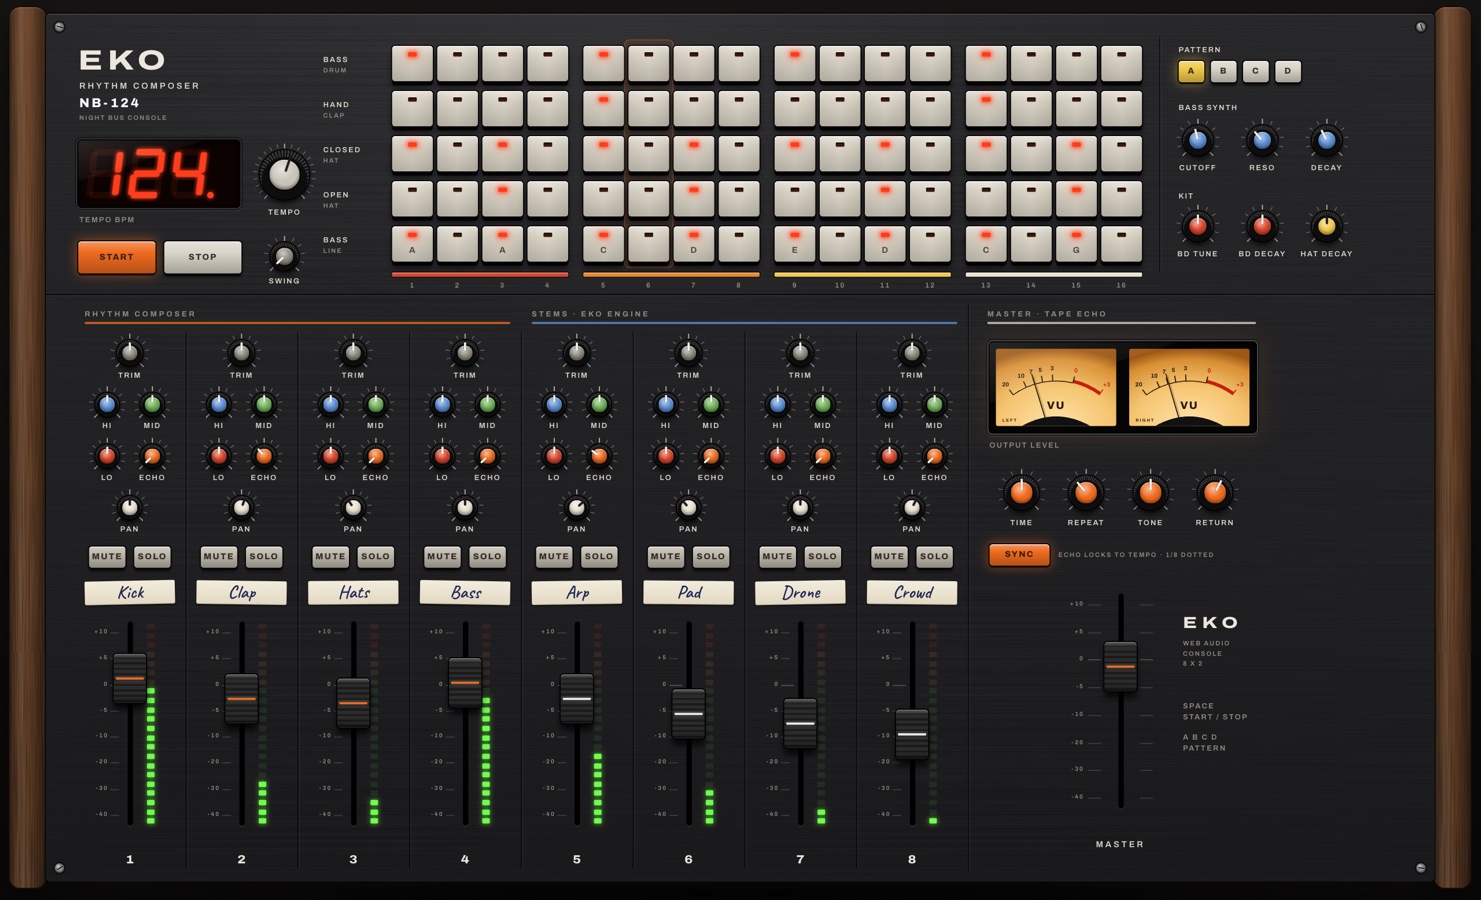Switch to pattern D

pyautogui.click(x=1288, y=71)
